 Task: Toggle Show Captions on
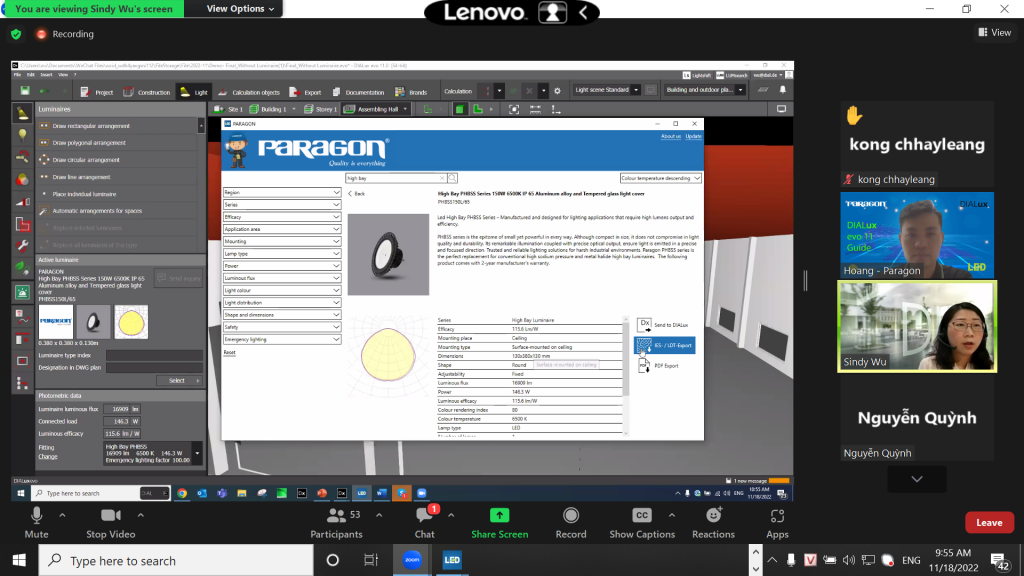642,516
